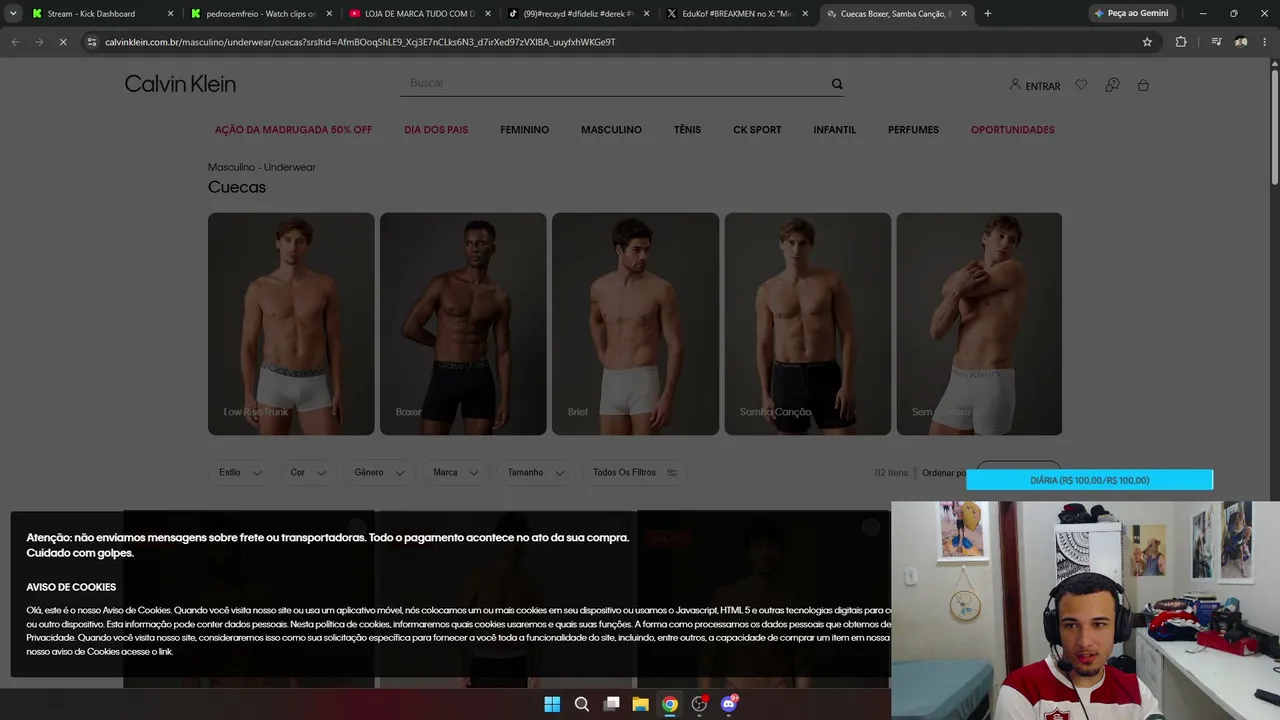Viewport: 1280px width, 720px height.
Task: Open the FEMININO menu
Action: (x=525, y=130)
